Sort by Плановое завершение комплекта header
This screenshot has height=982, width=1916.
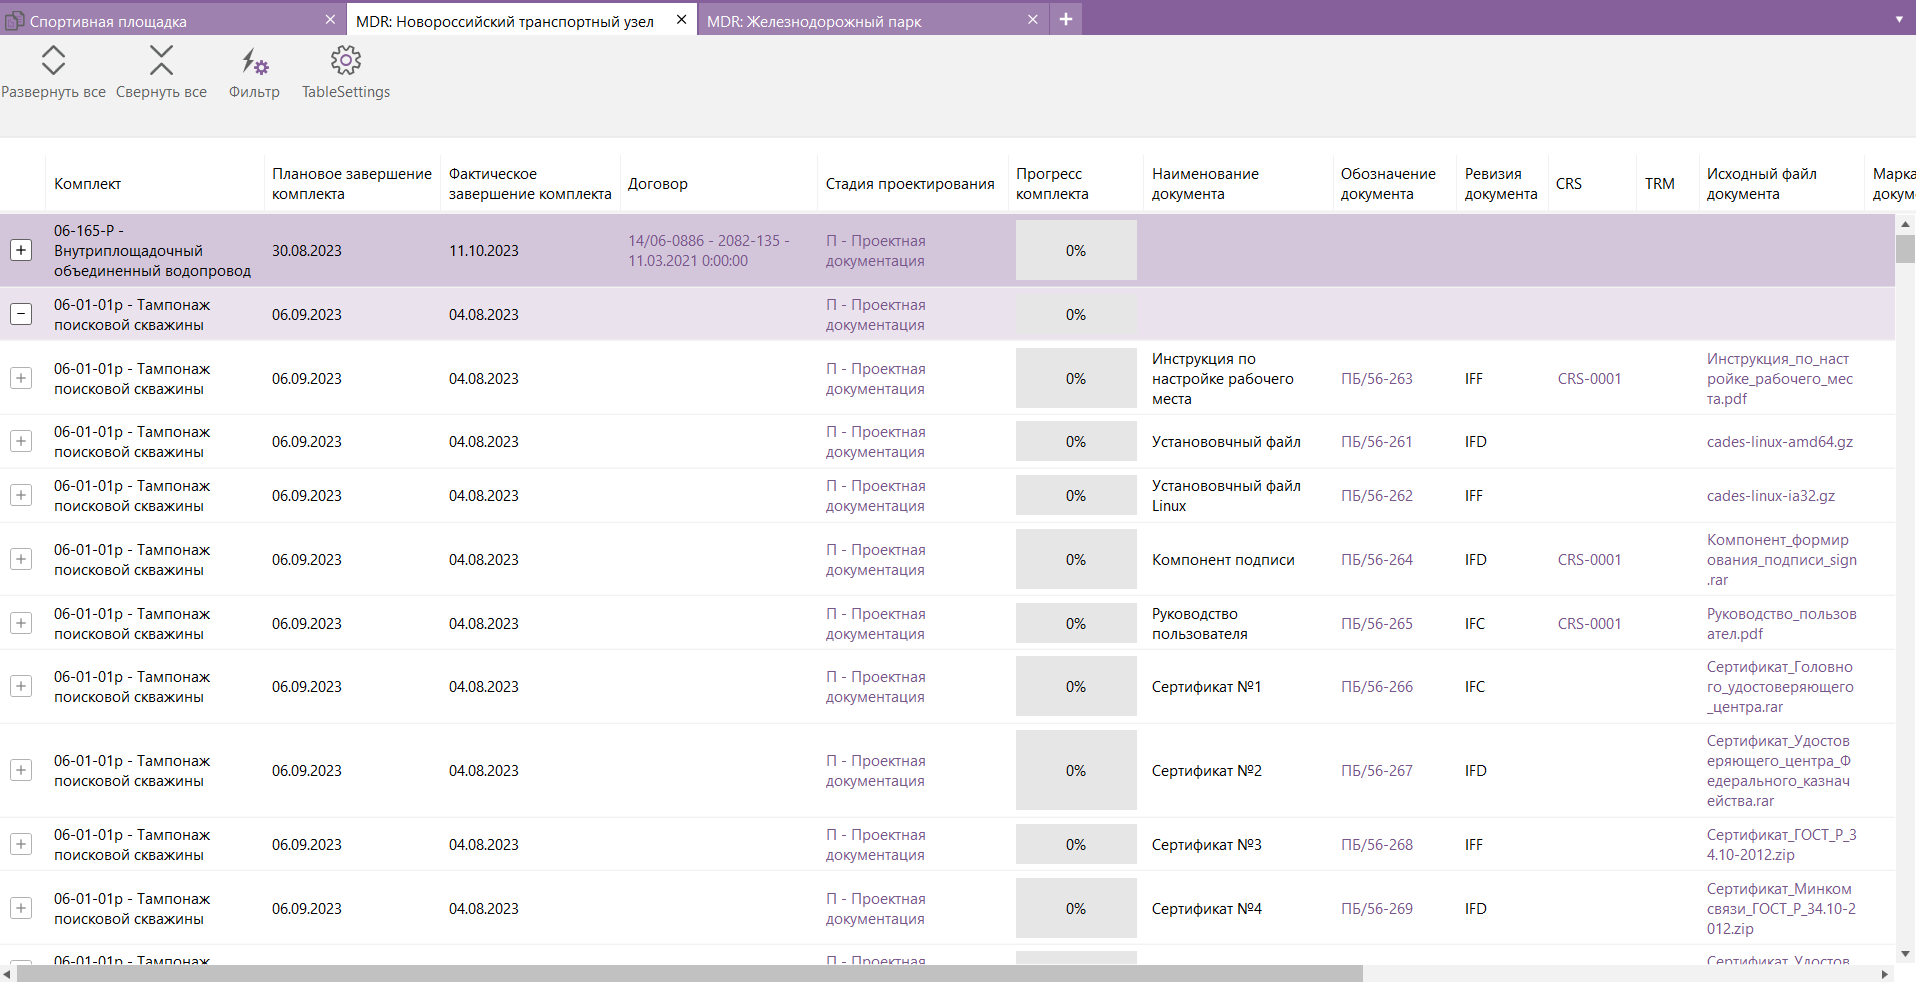352,184
